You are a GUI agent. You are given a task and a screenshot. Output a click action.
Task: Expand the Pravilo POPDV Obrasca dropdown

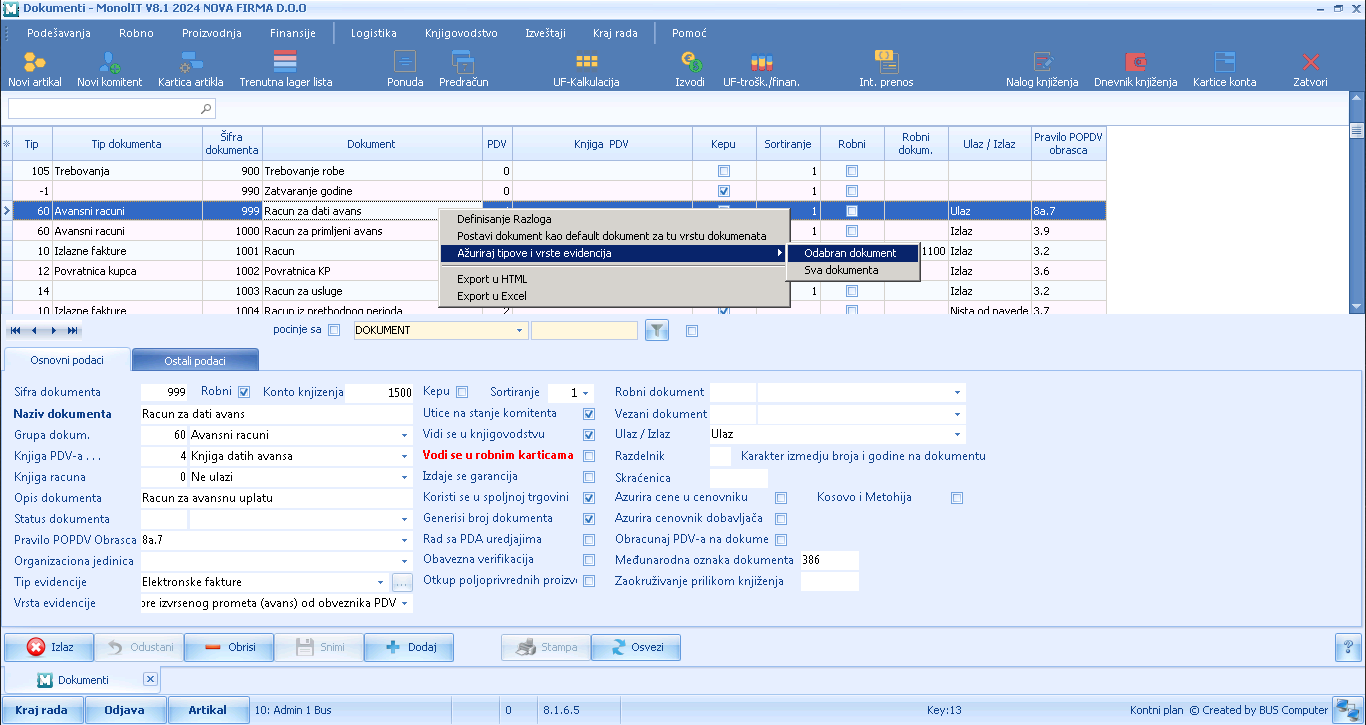pyautogui.click(x=405, y=541)
